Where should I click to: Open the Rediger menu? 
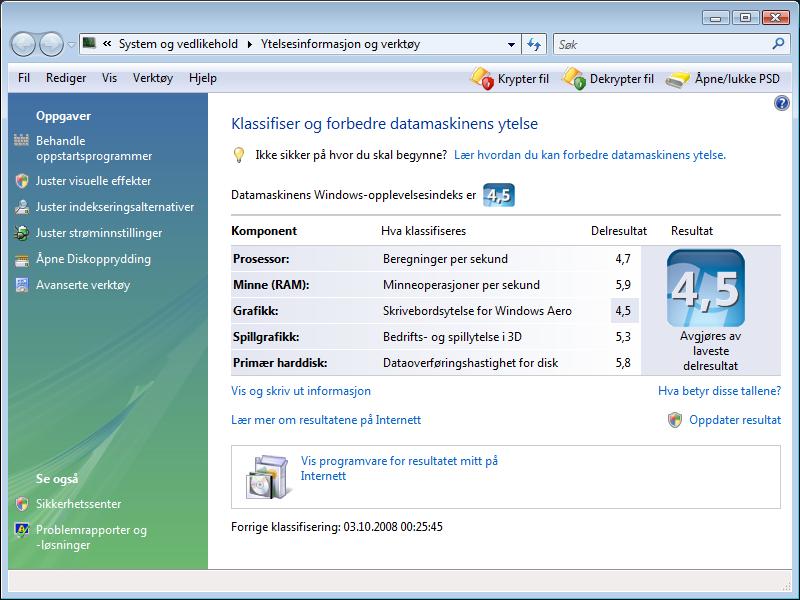(66, 78)
